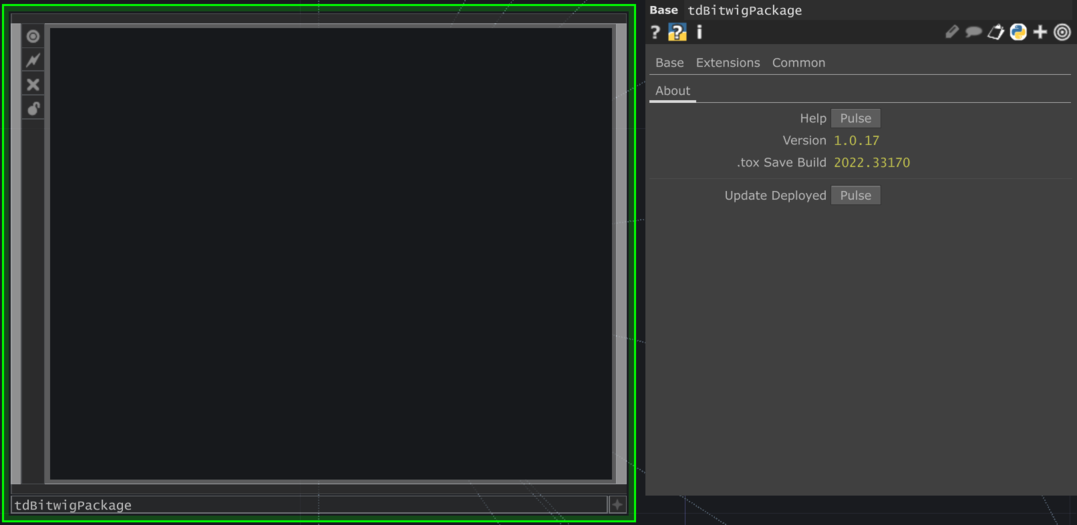Viewport: 1077px width, 525px height.
Task: Click the plus icon in parameter header
Action: (x=1040, y=32)
